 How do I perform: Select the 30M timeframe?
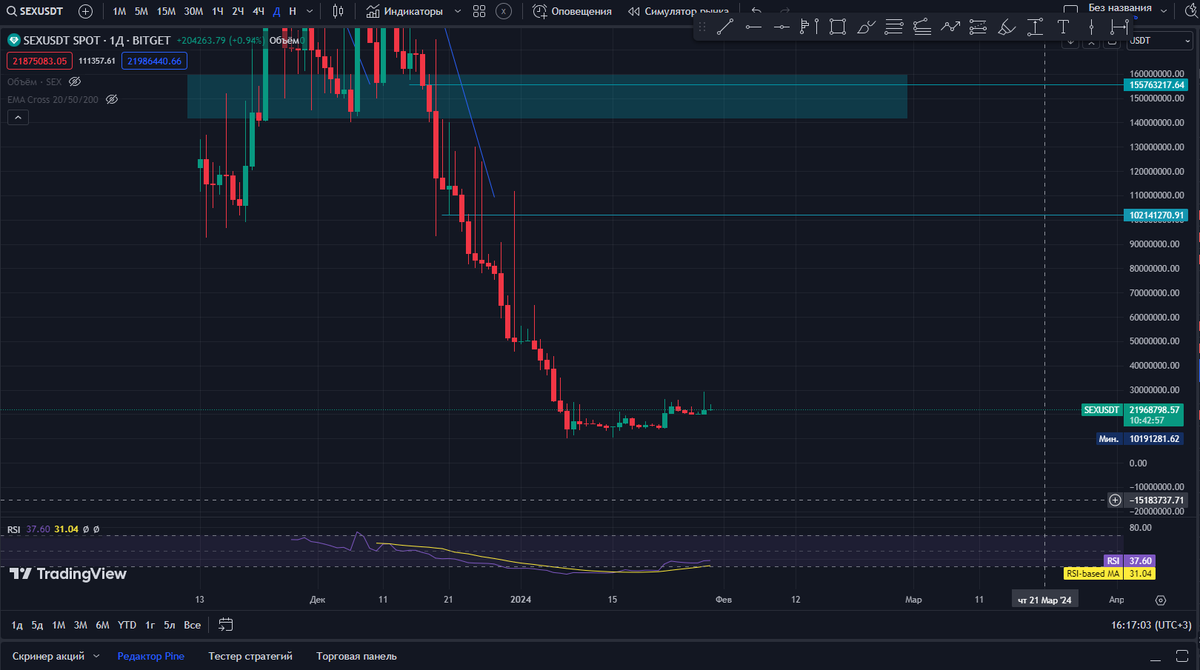(193, 11)
